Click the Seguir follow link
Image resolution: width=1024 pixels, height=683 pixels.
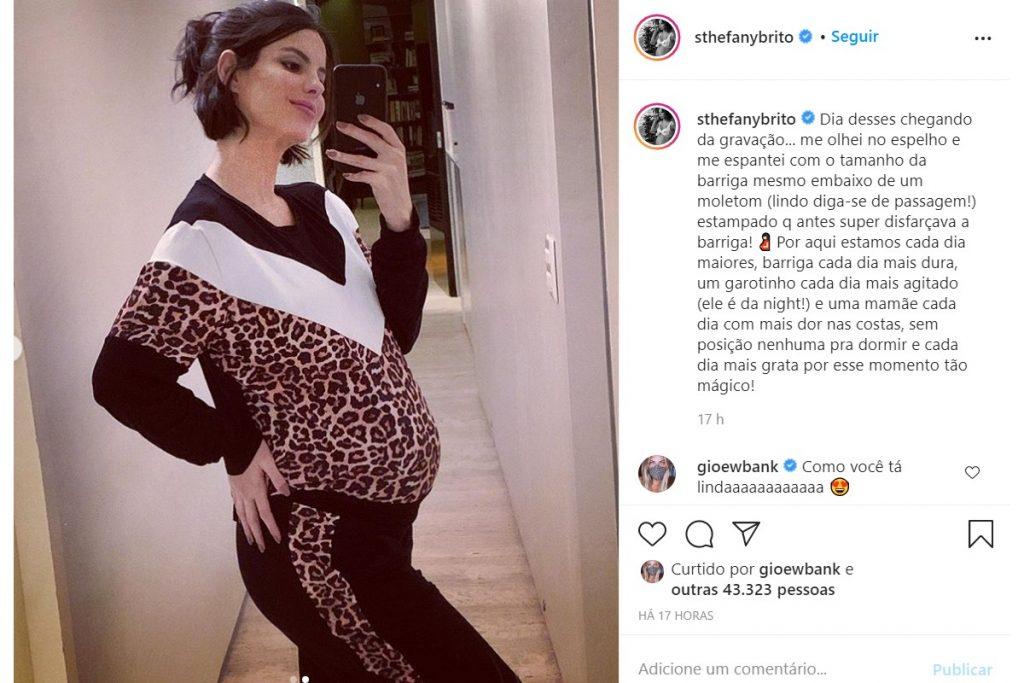coord(854,37)
